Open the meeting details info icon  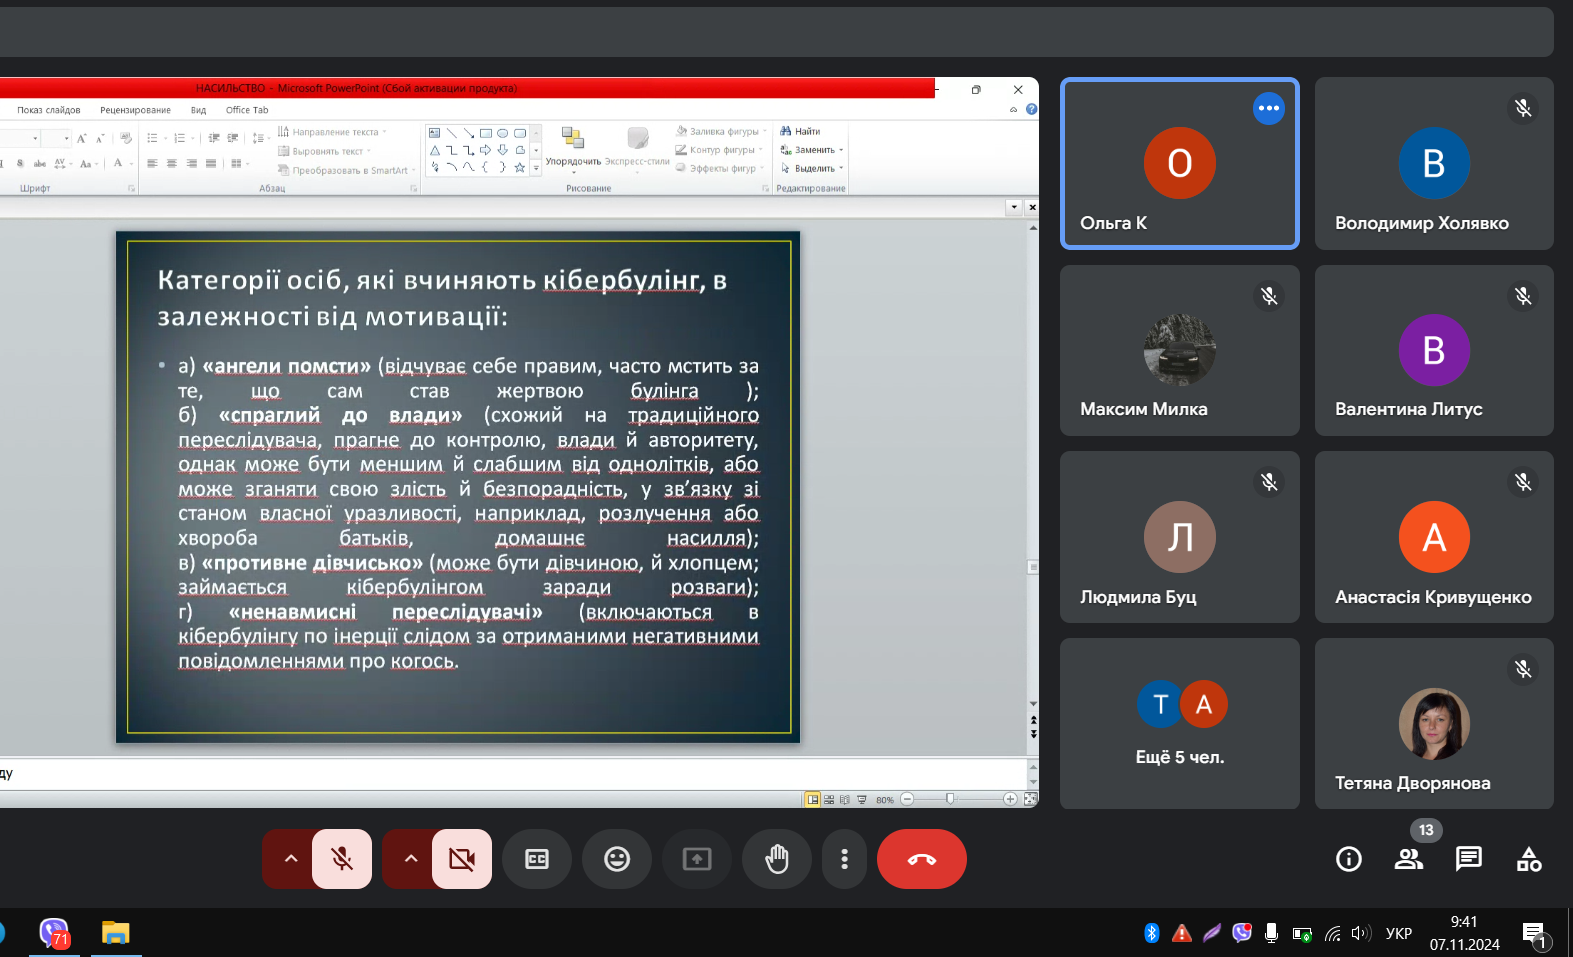click(x=1349, y=859)
